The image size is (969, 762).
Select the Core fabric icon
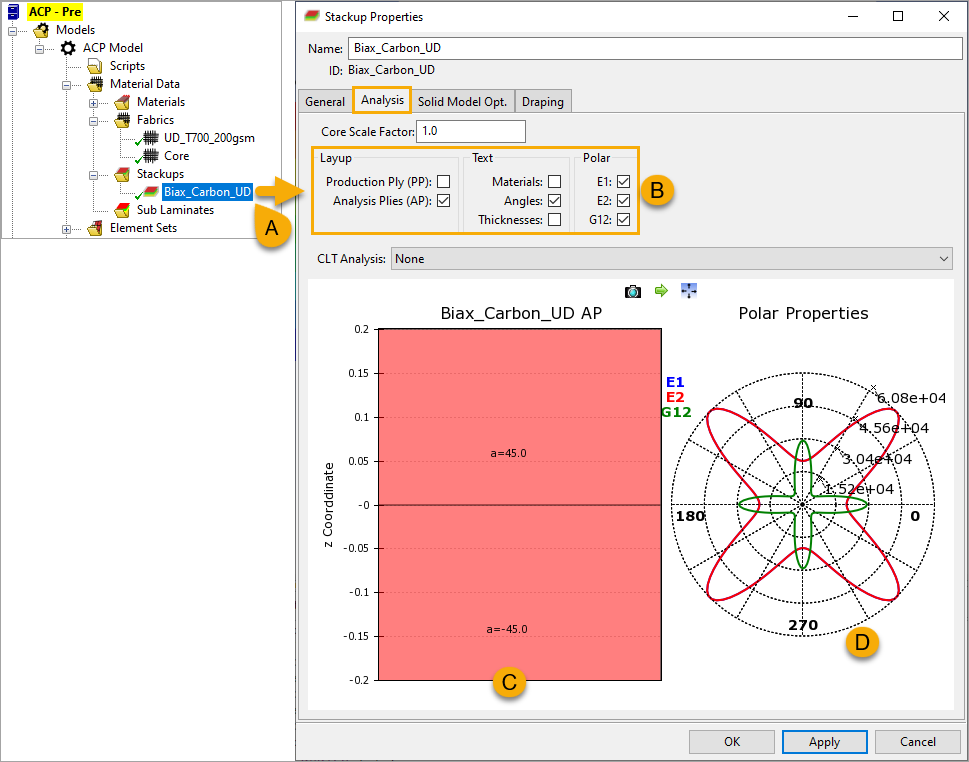(149, 156)
